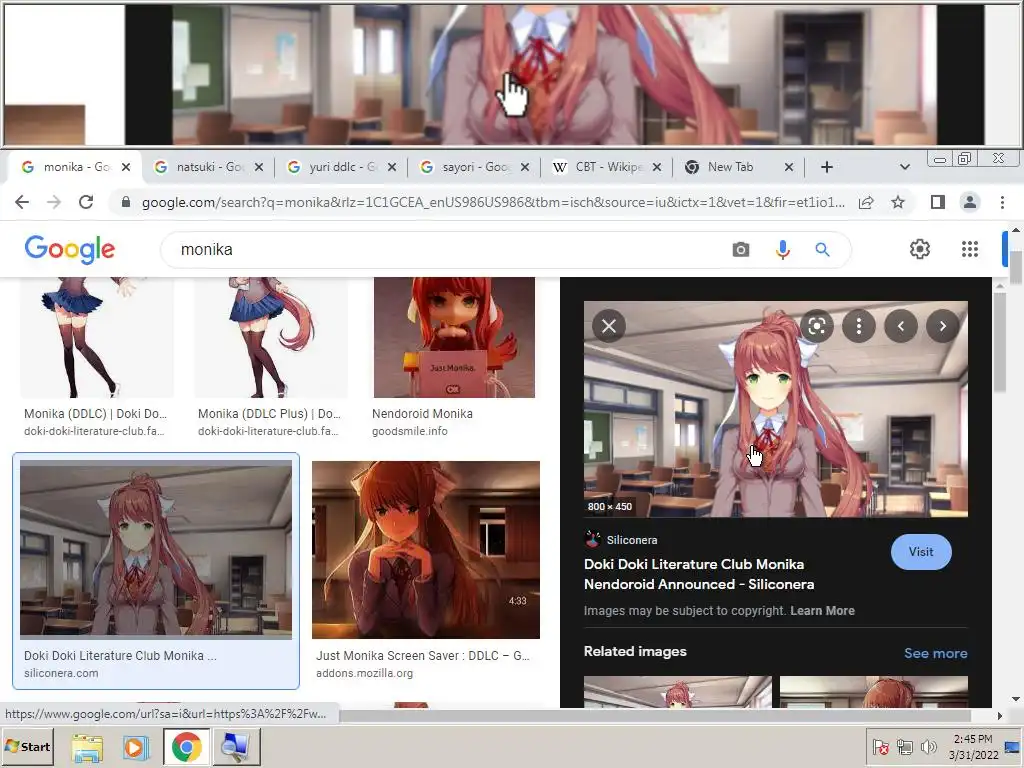The height and width of the screenshot is (768, 1024).
Task: Open the browser side panel icon
Action: 938,202
